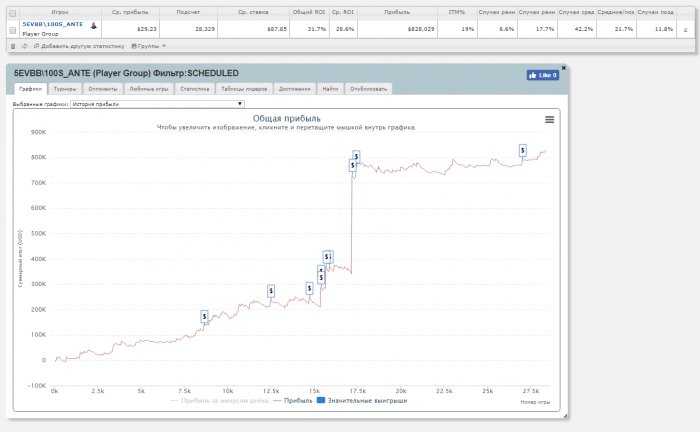Viewport: 700px width, 432px height.
Task: Switch to the Турниры tab
Action: (65, 89)
